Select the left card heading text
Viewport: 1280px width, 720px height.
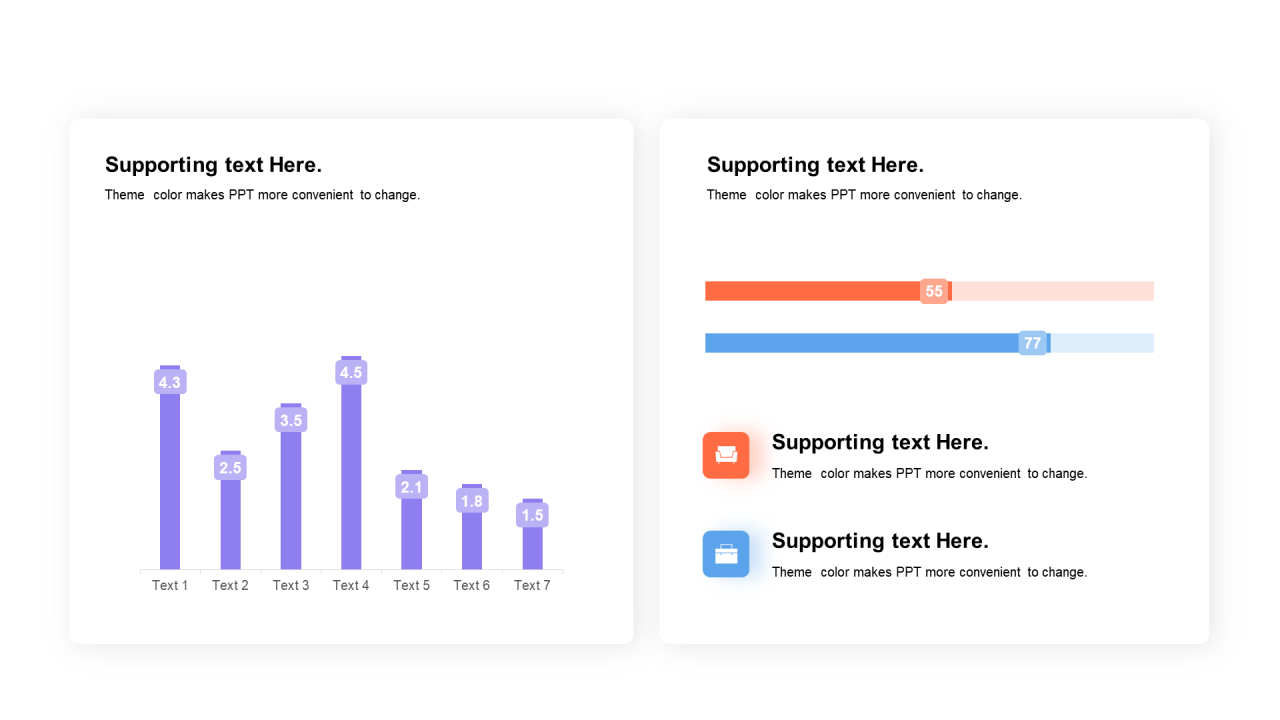click(x=213, y=165)
